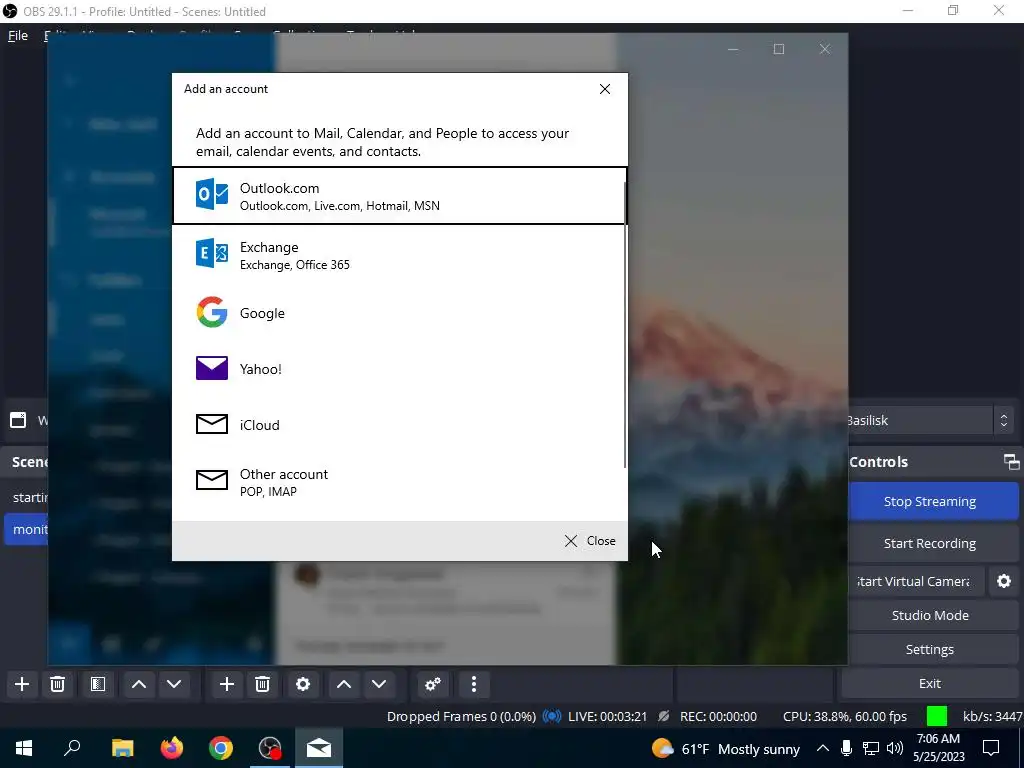Screen dimensions: 1024x768
Task: Move source down in the list
Action: (379, 684)
